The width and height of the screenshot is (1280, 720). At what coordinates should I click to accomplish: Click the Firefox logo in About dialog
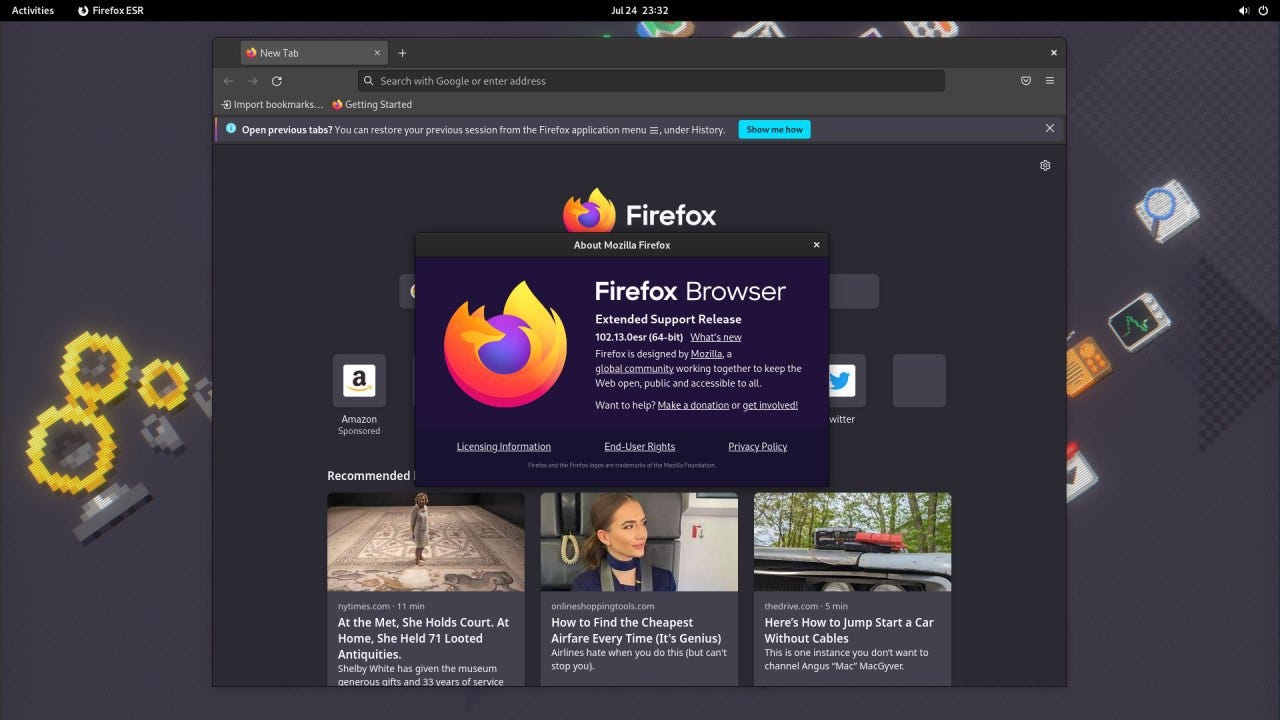coord(505,344)
